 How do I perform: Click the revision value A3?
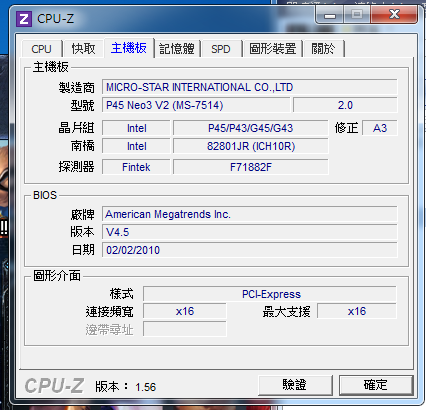pos(380,128)
